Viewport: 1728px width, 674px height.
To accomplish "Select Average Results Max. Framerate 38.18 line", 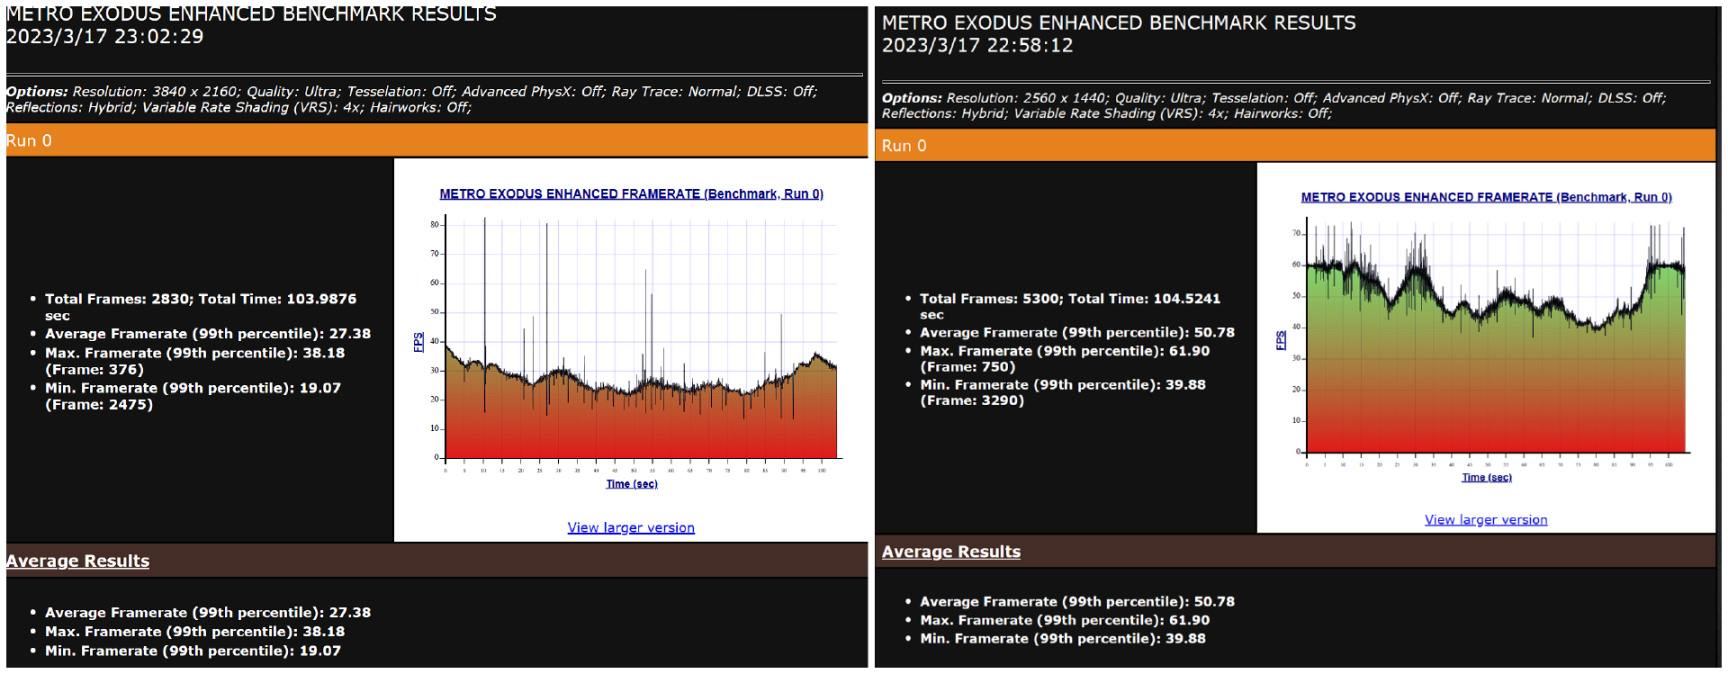I will (x=195, y=632).
